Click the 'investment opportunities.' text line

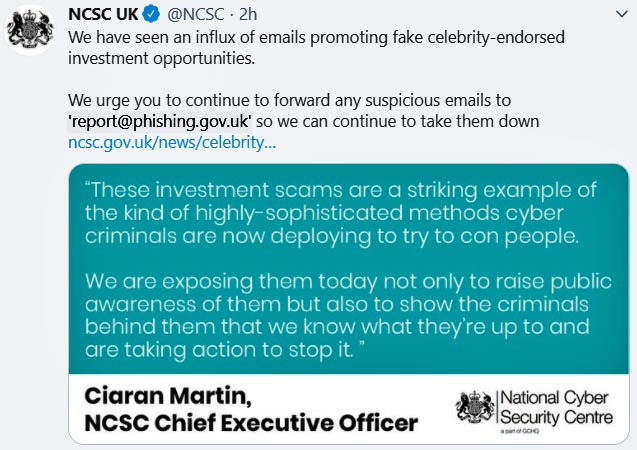pyautogui.click(x=162, y=58)
